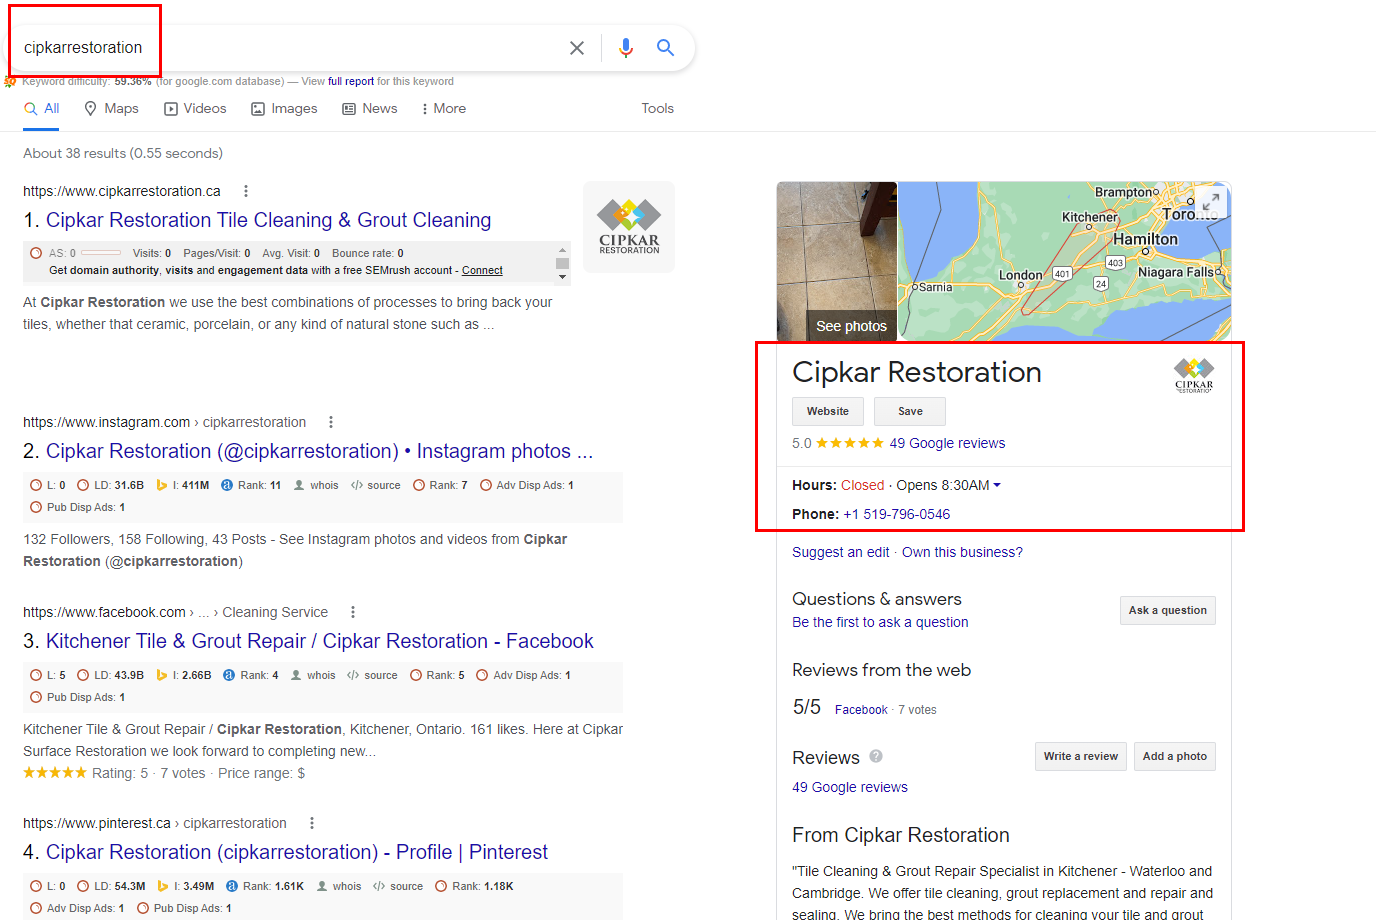Click the Add a photo button

click(x=1175, y=757)
